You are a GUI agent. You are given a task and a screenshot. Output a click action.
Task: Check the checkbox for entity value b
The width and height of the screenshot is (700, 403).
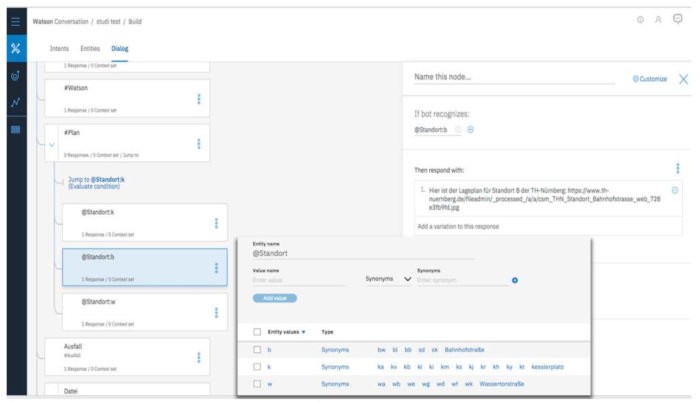pos(256,350)
